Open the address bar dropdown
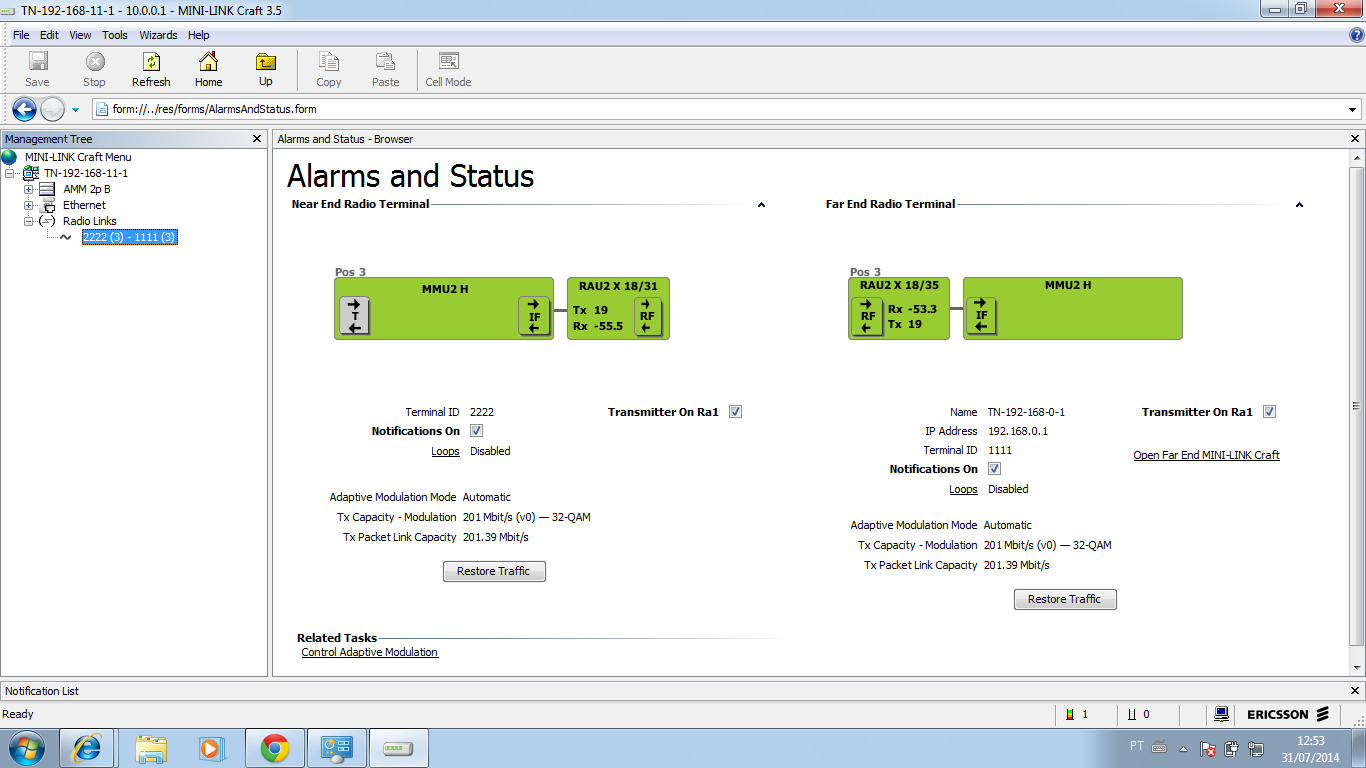This screenshot has width=1366, height=768. click(x=1353, y=109)
